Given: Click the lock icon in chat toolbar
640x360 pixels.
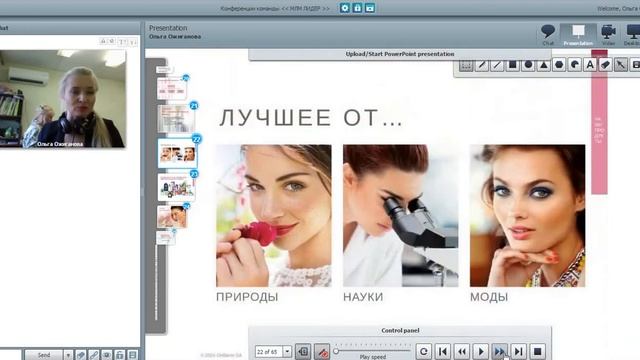Looking at the screenshot, I should [x=120, y=355].
